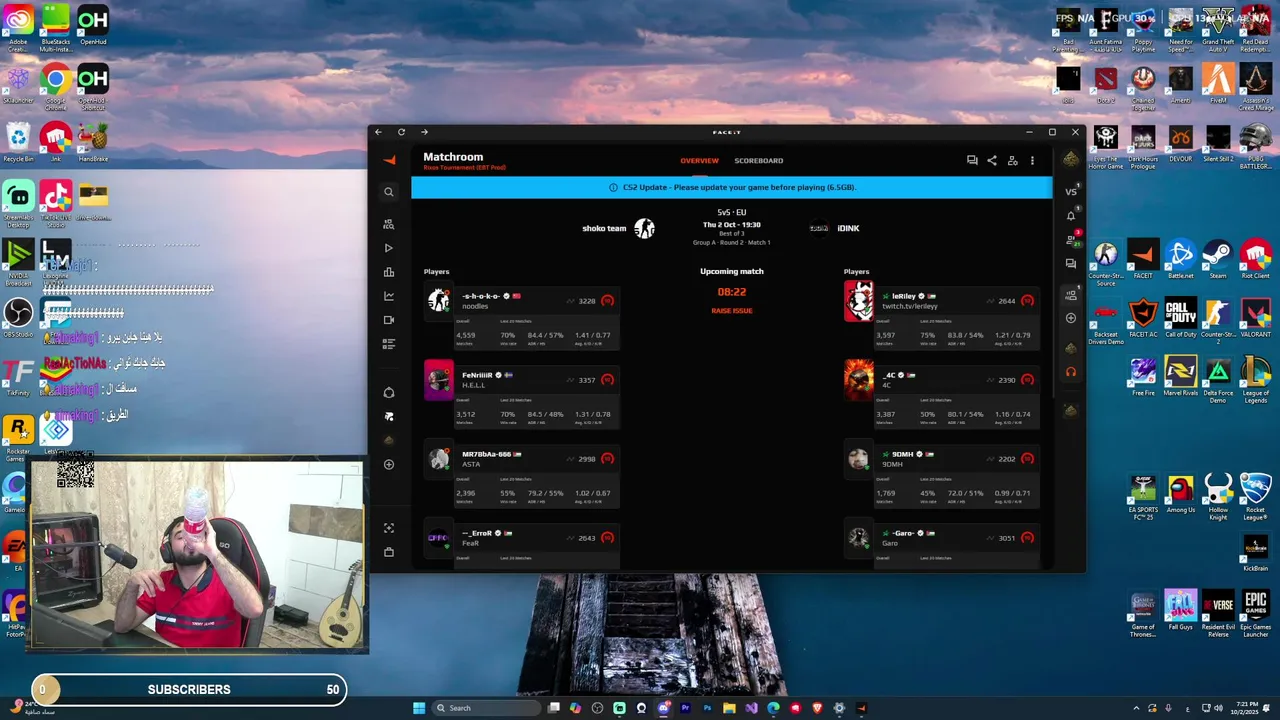Click the 3228 Elo value for -s-h-o-k-o-

(x=586, y=301)
